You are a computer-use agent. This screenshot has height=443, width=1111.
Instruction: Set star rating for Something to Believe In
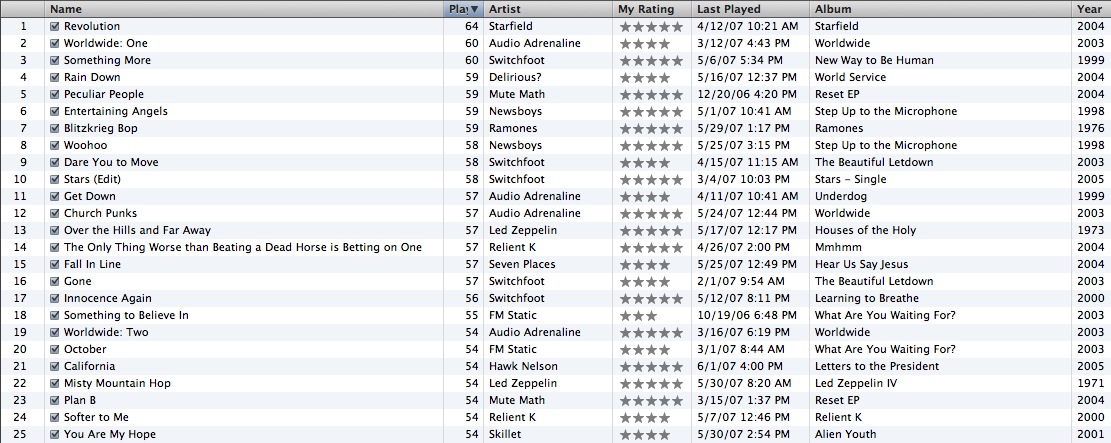click(x=638, y=315)
